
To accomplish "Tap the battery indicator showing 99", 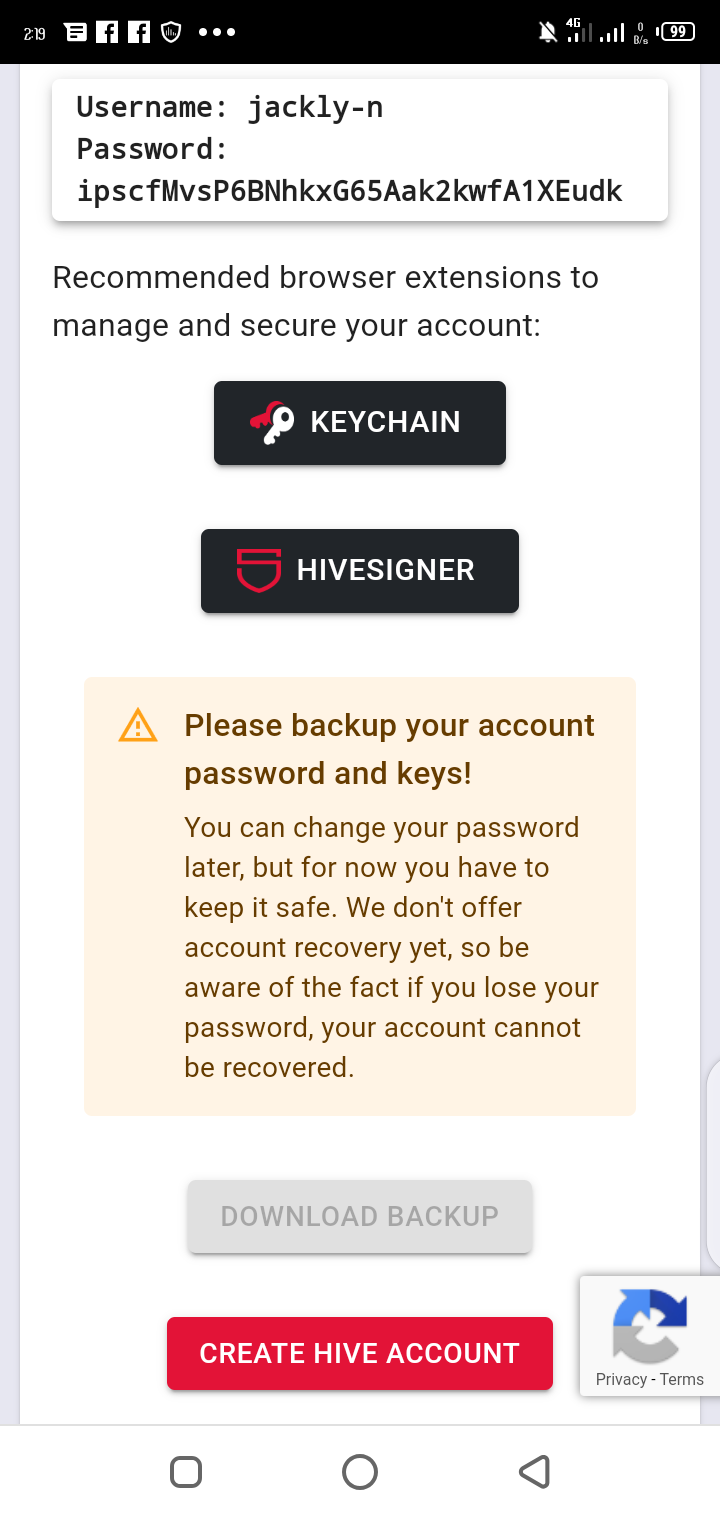I will point(677,32).
